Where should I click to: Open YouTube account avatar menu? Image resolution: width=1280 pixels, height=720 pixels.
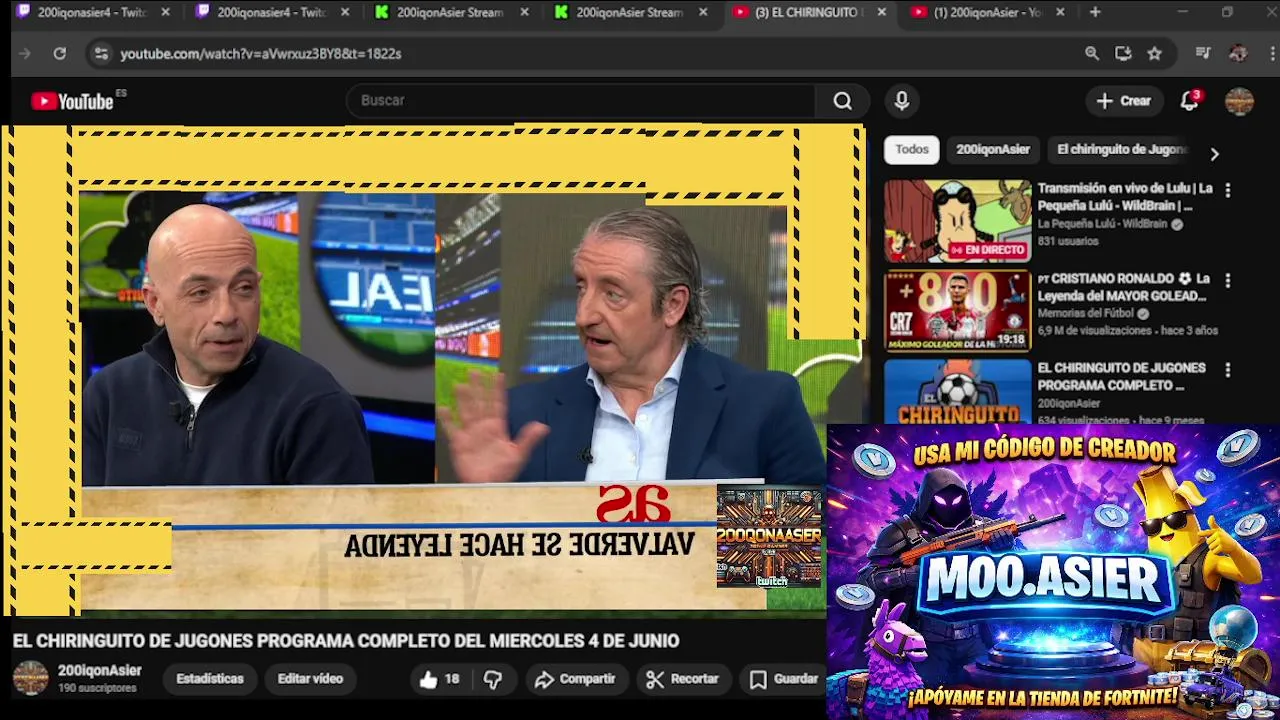coord(1239,101)
